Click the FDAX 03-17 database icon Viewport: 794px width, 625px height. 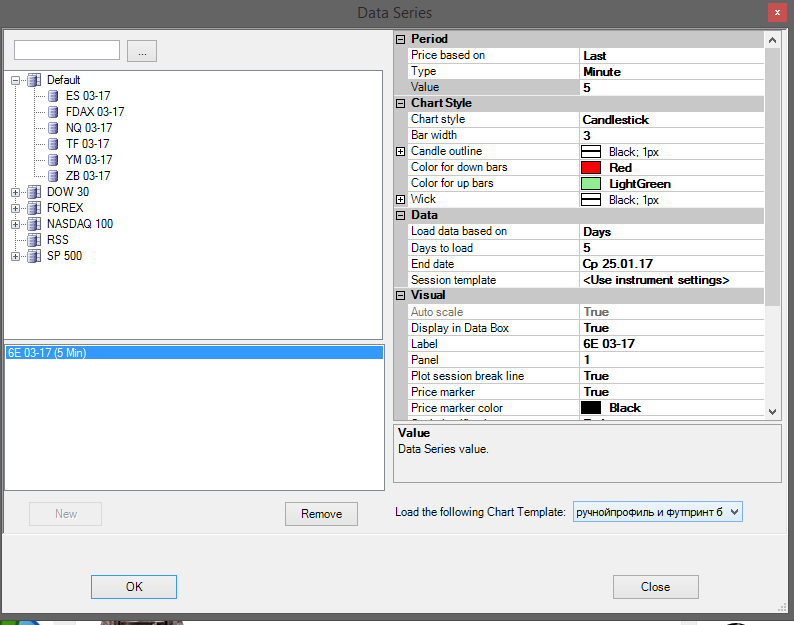53,112
